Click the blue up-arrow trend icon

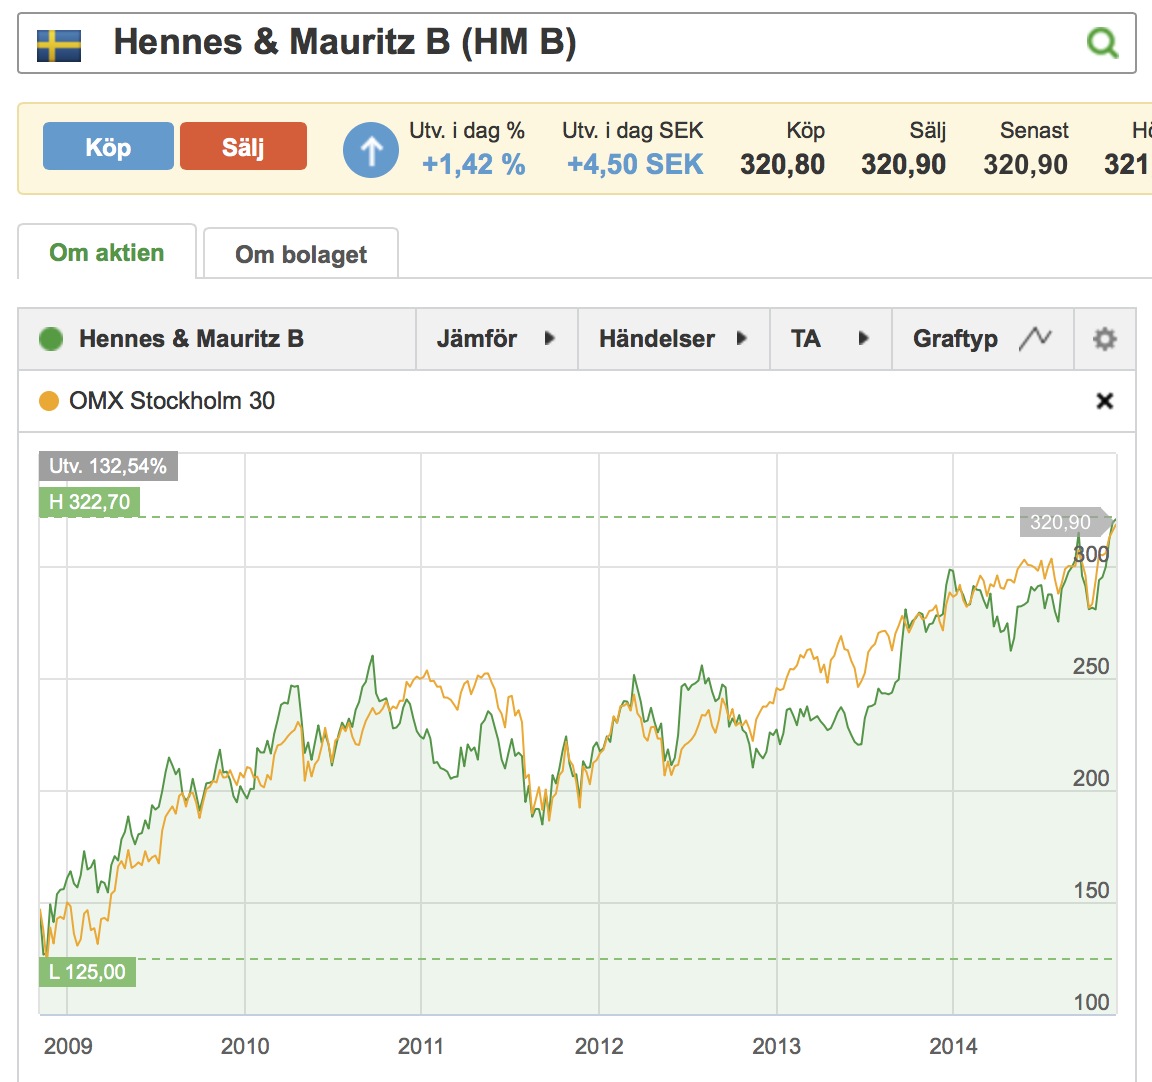(x=371, y=150)
